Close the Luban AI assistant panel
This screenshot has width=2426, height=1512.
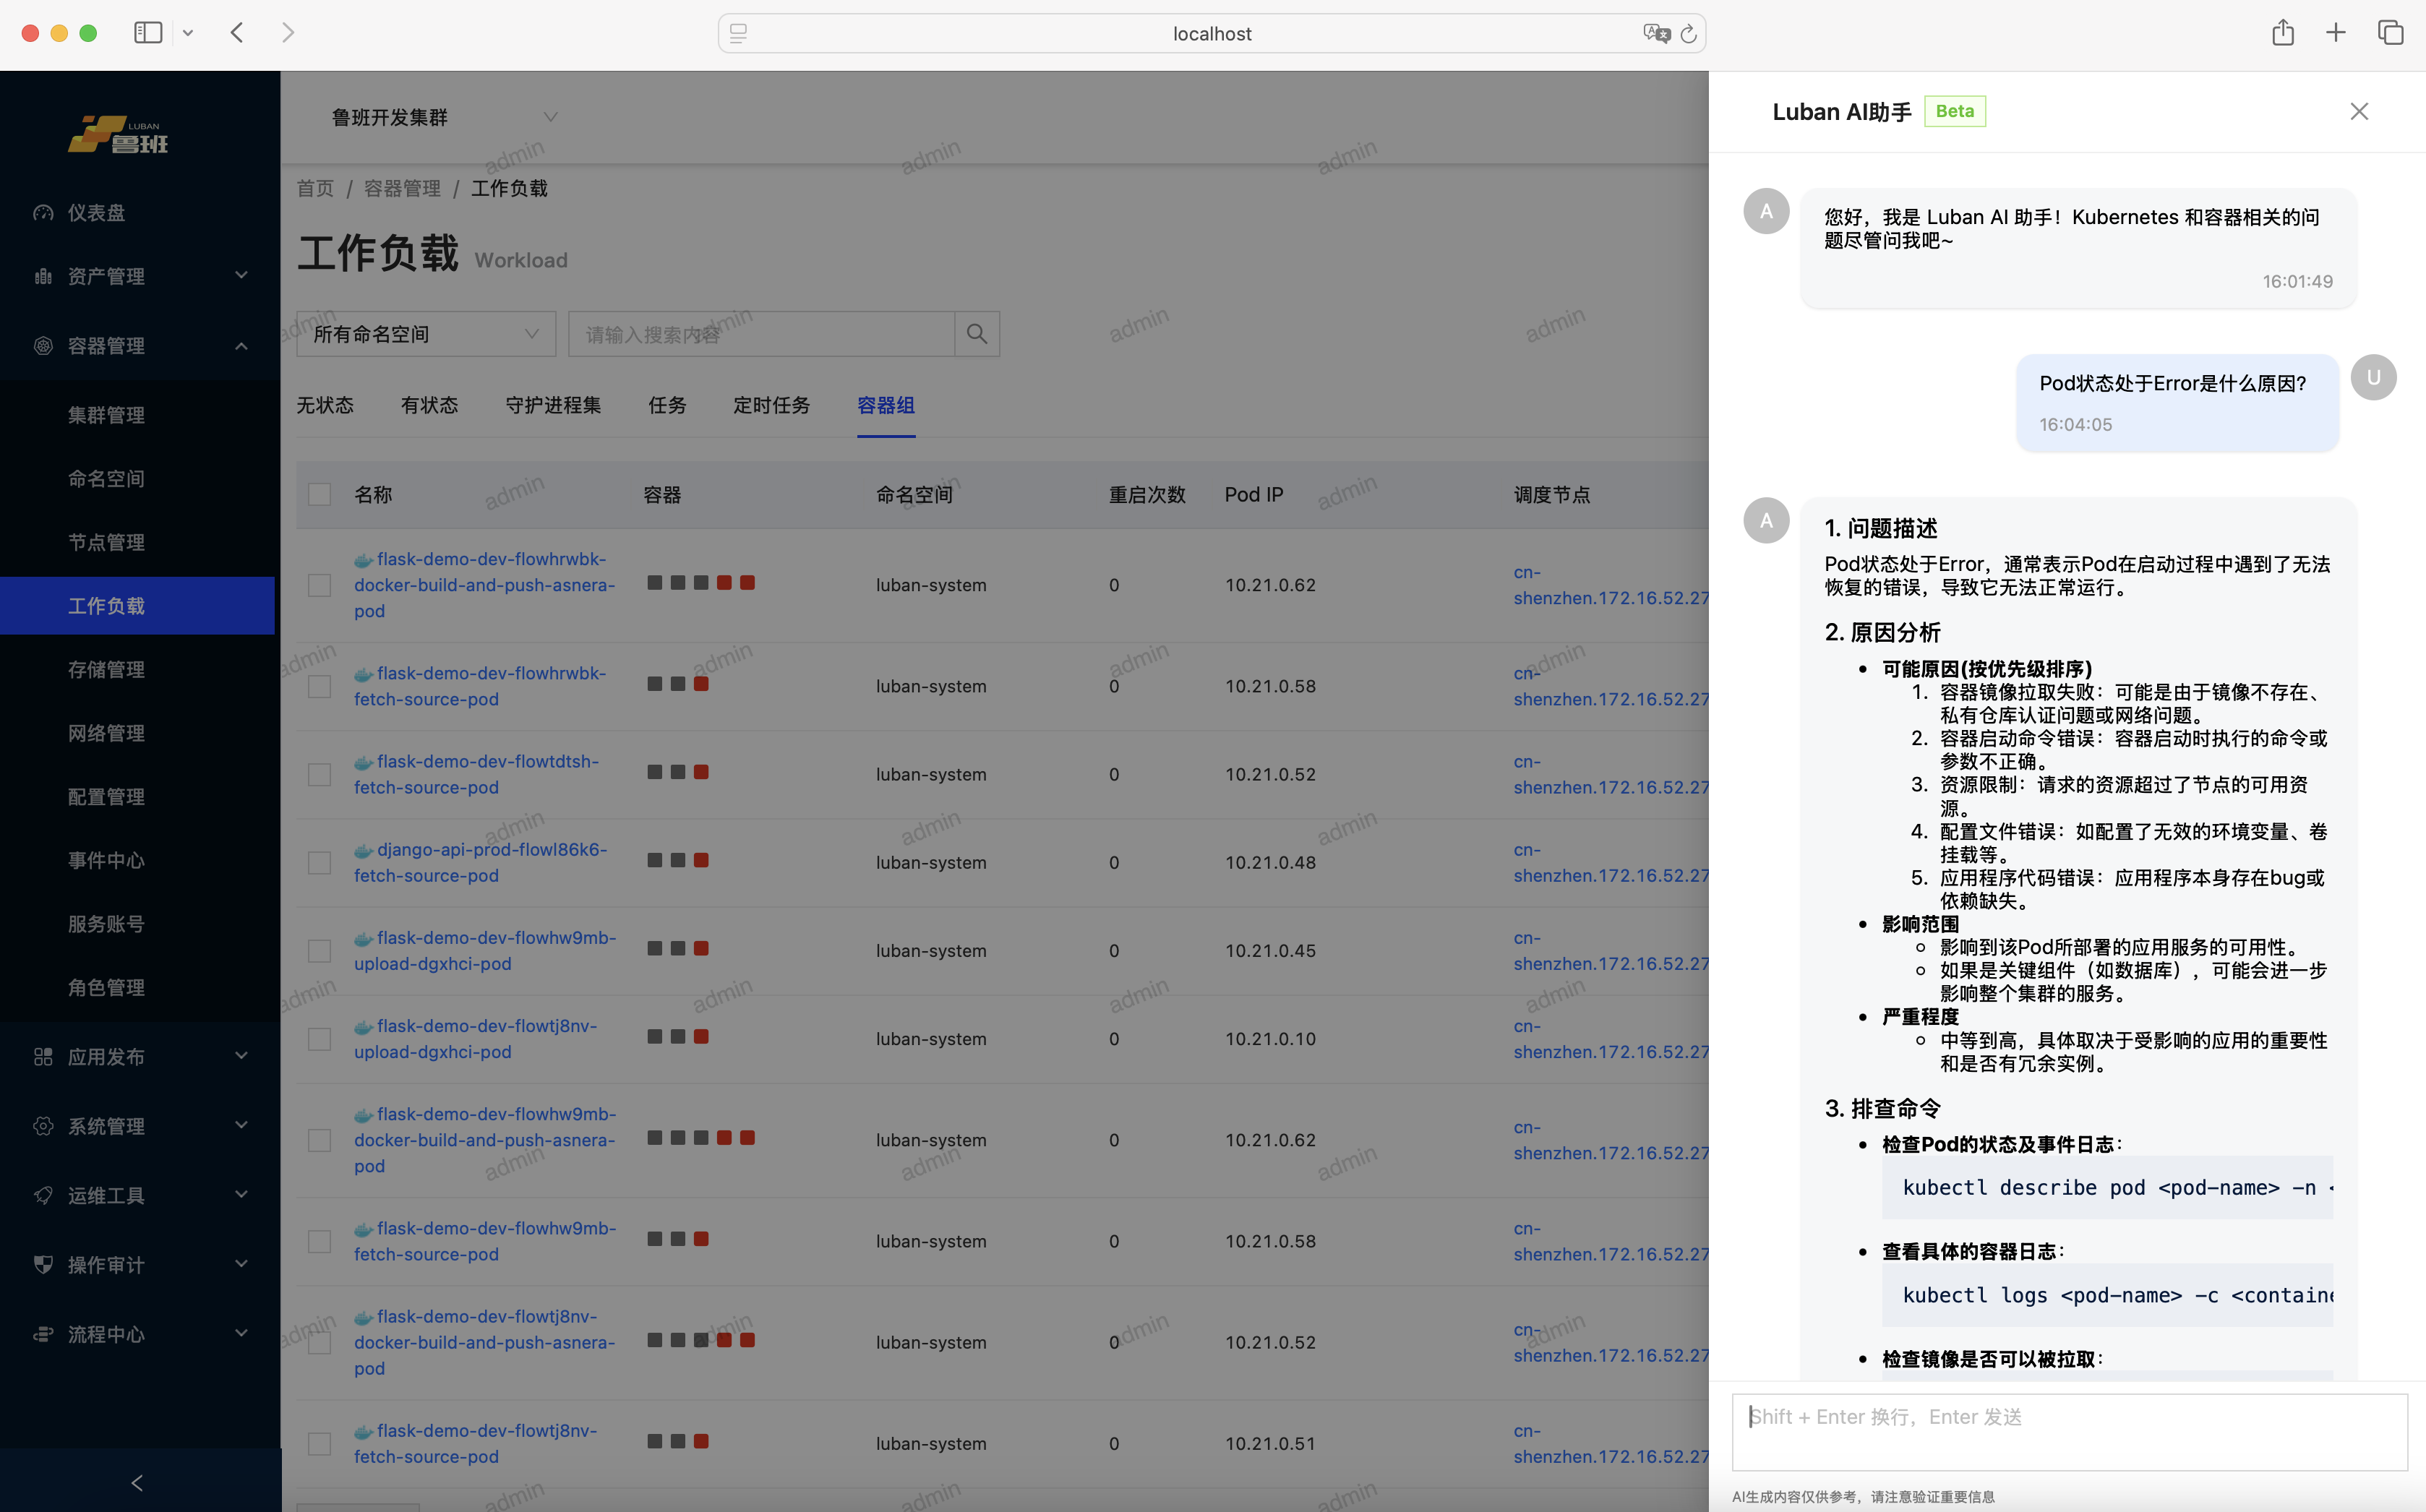point(2359,111)
